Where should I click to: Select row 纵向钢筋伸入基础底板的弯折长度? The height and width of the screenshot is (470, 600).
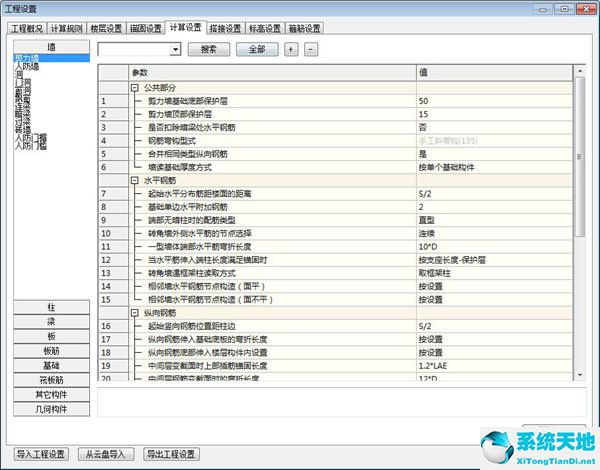click(335, 339)
